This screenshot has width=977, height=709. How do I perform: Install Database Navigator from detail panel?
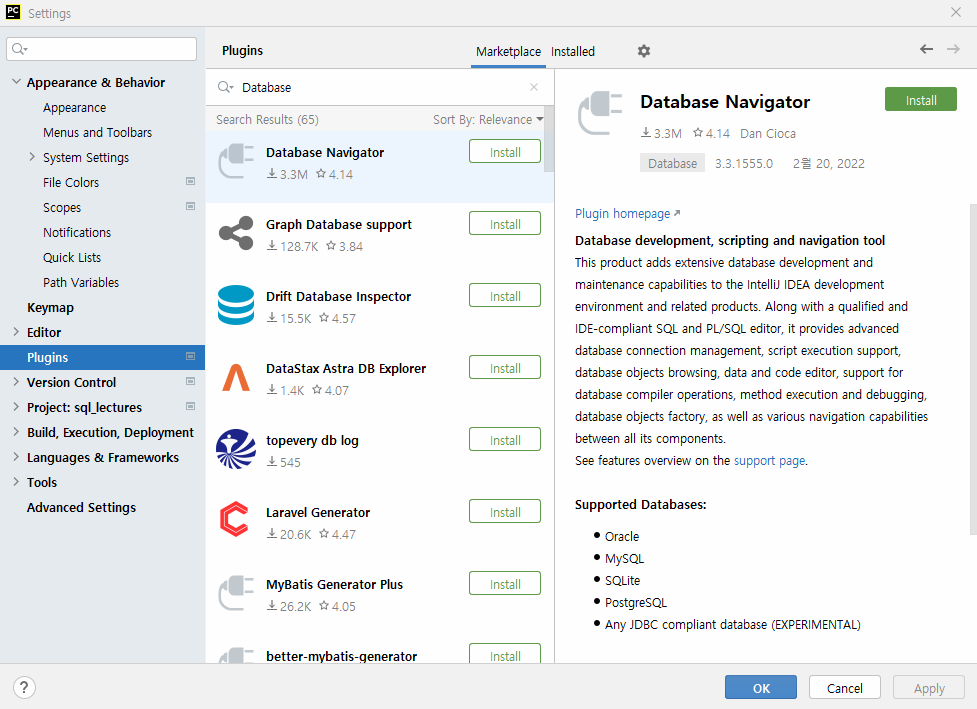coord(920,100)
